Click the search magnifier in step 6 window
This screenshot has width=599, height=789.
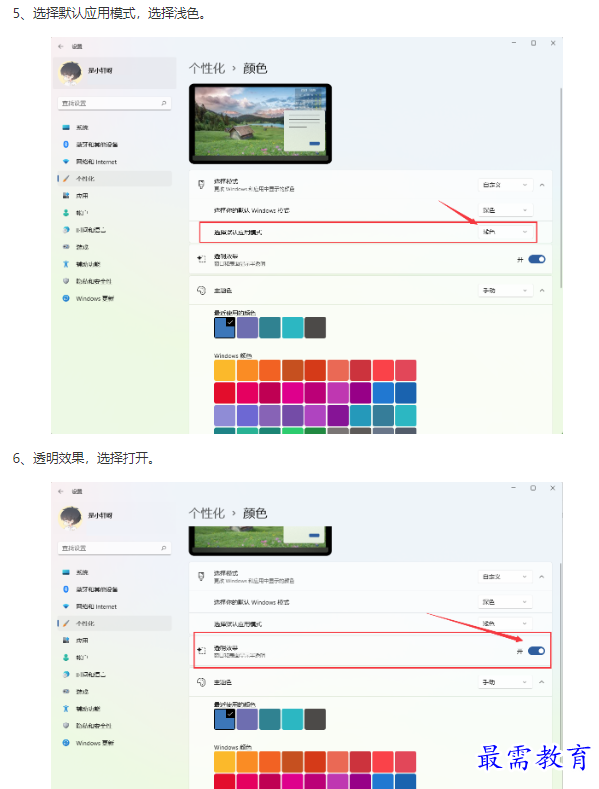164,548
